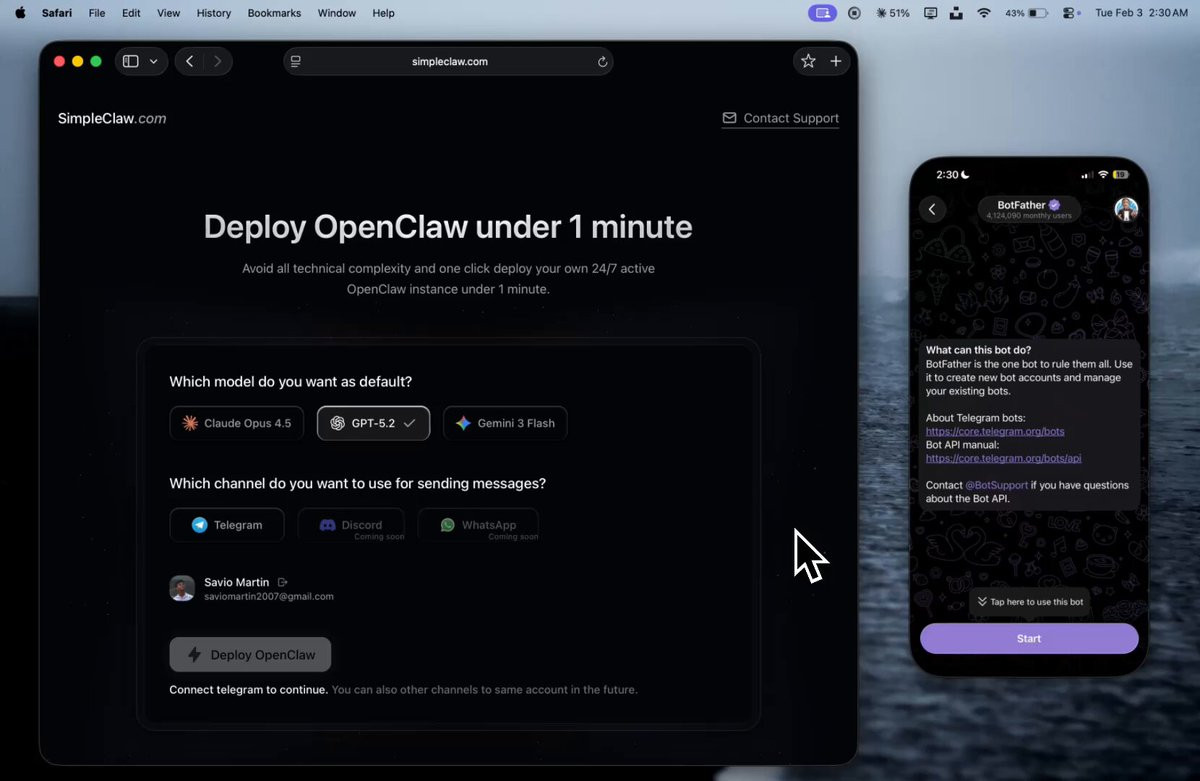Click the Discord logo icon
Screen dimensions: 1200x781
tap(327, 525)
